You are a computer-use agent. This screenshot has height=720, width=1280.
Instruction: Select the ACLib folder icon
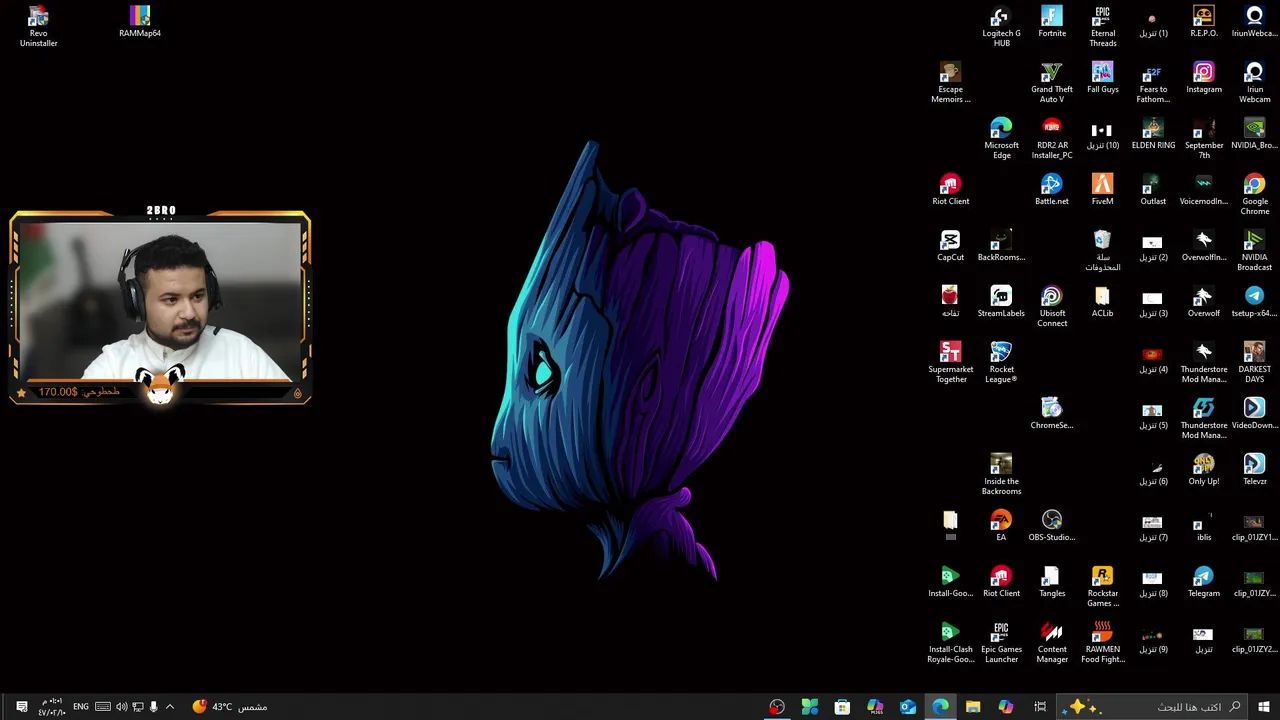click(1102, 302)
